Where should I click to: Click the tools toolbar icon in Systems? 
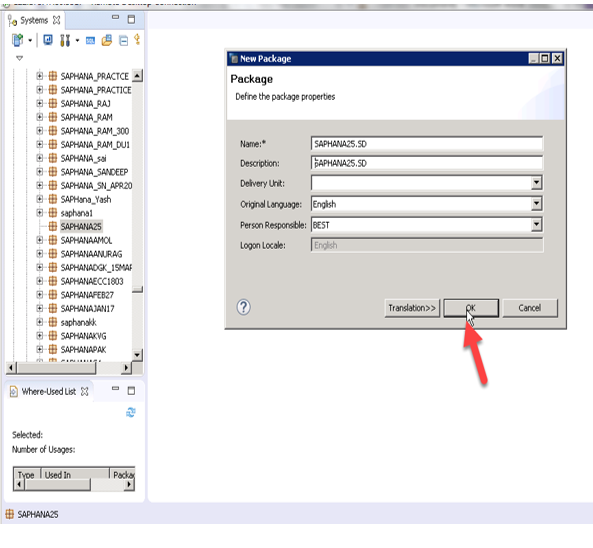[x=65, y=40]
